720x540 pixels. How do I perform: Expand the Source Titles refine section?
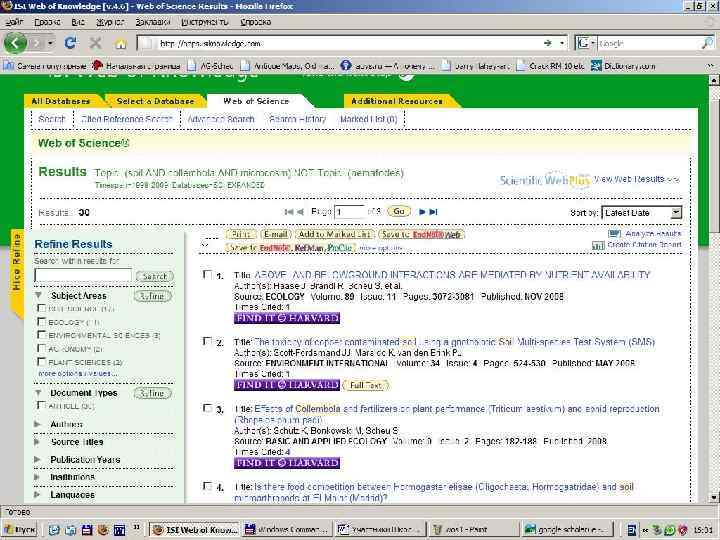pos(38,442)
